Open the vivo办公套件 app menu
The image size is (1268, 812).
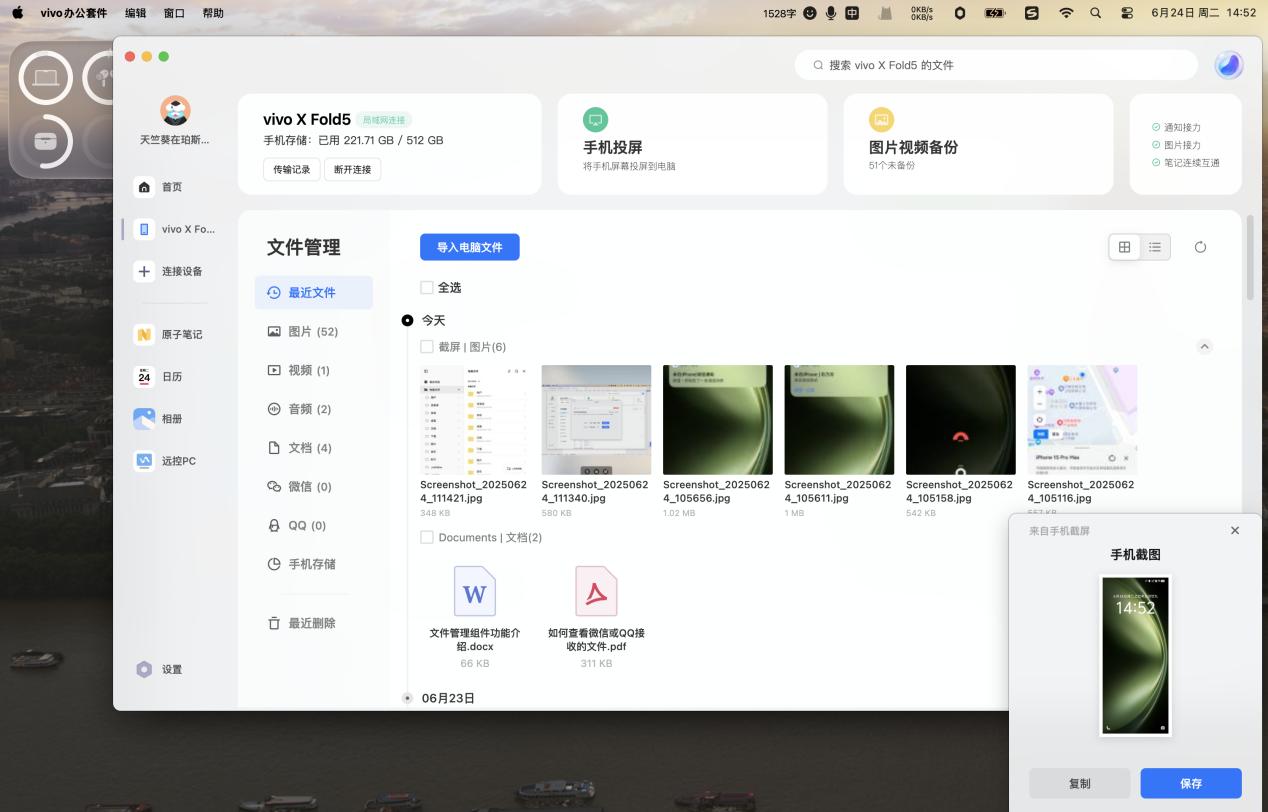point(74,13)
